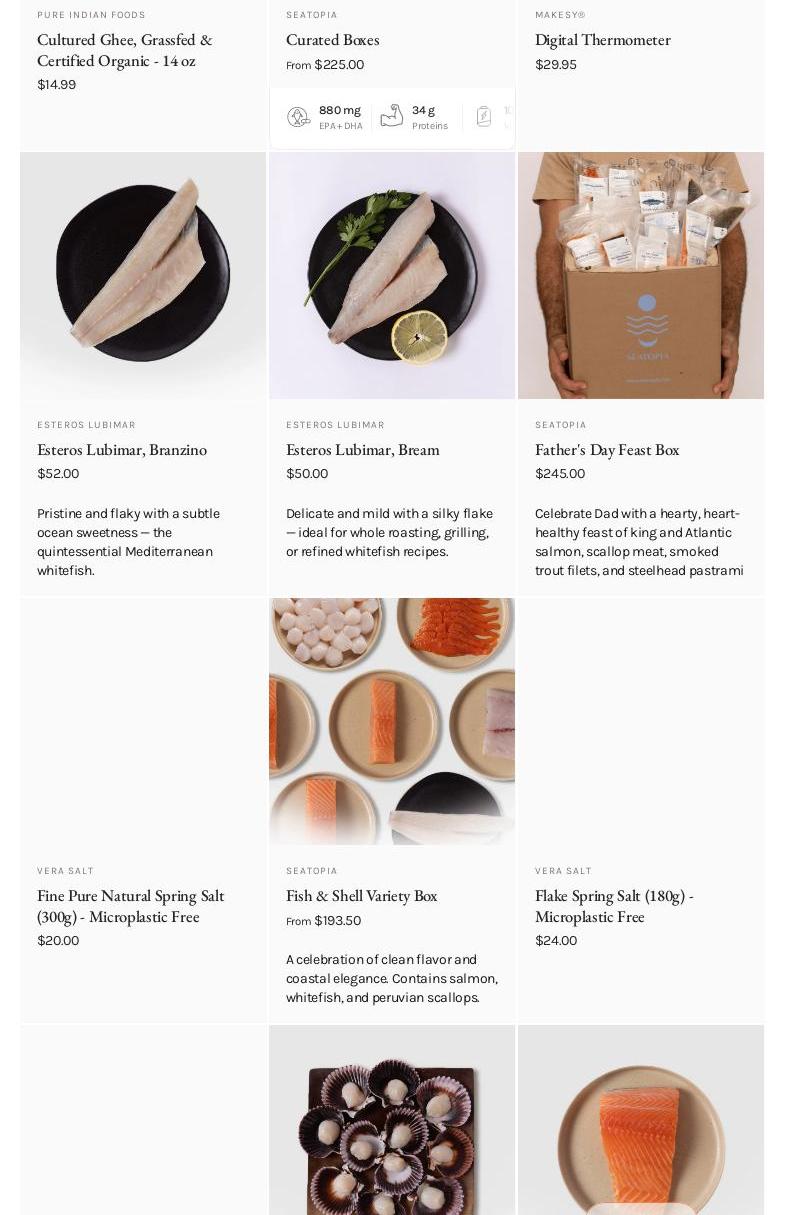Open Fine Pure Natural Spring Salt product

pyautogui.click(x=131, y=905)
